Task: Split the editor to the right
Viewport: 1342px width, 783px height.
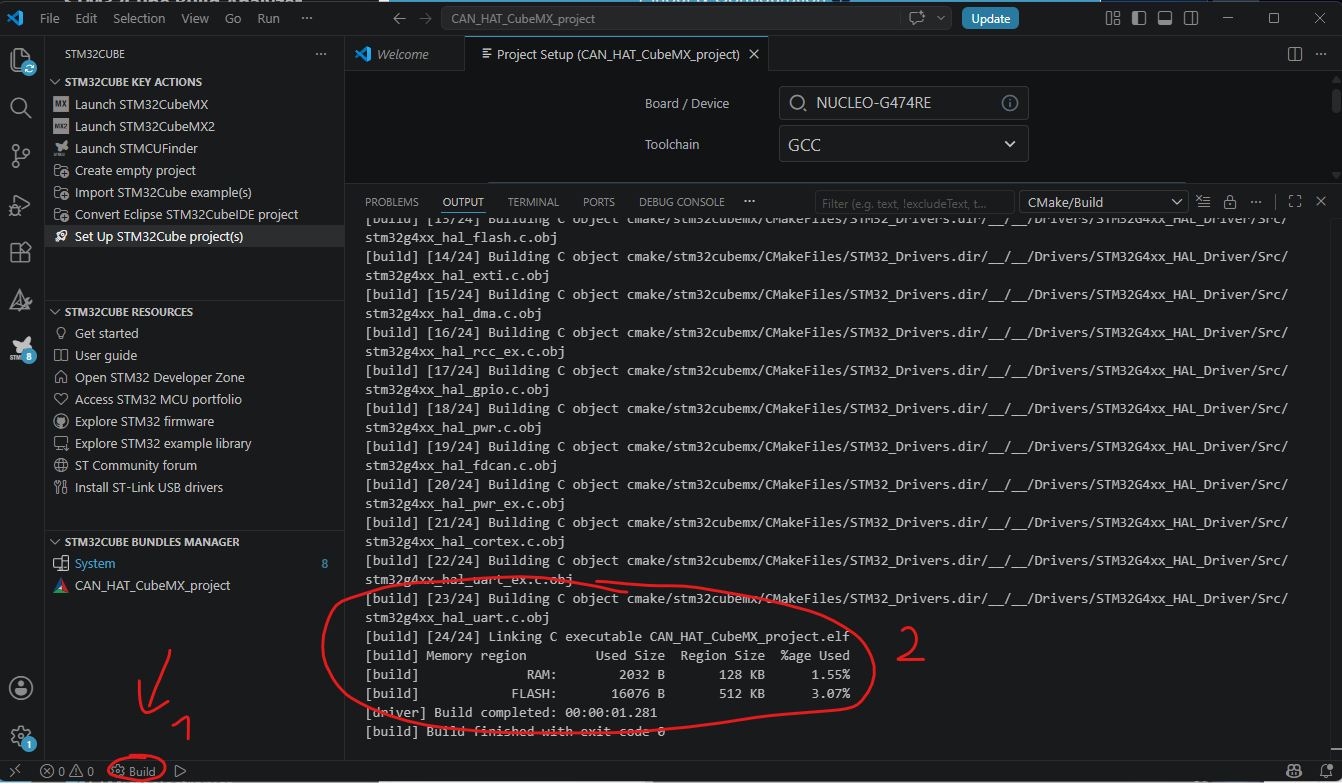Action: [x=1295, y=54]
